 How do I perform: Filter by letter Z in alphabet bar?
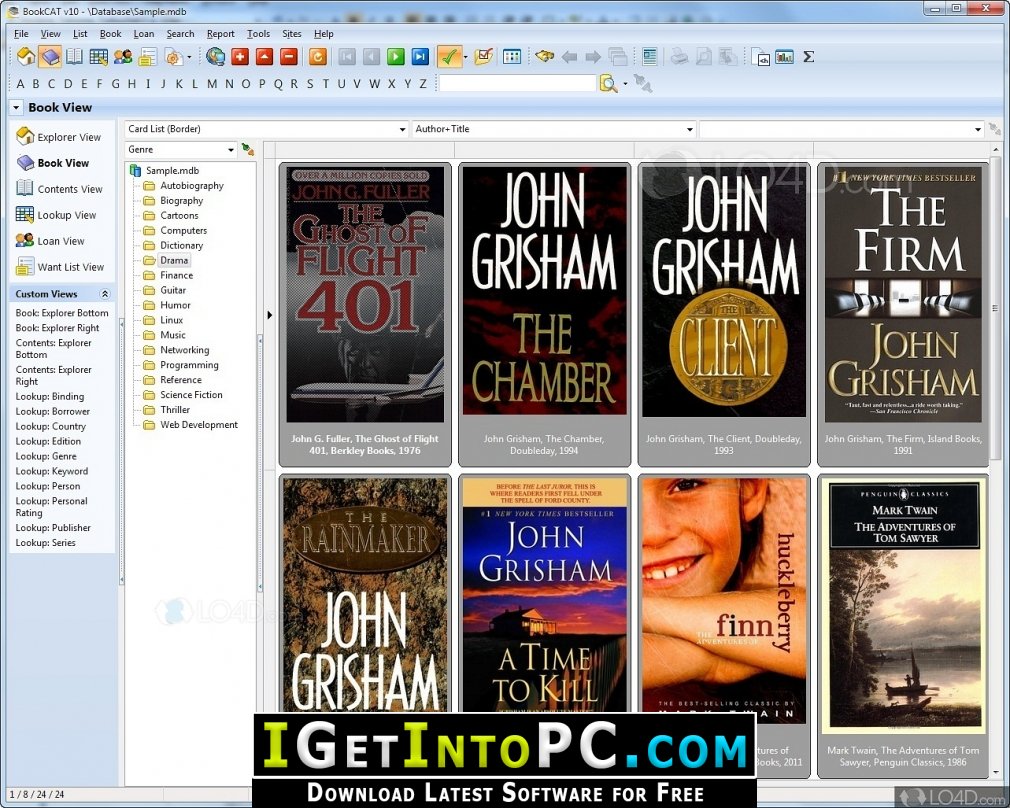coord(423,84)
